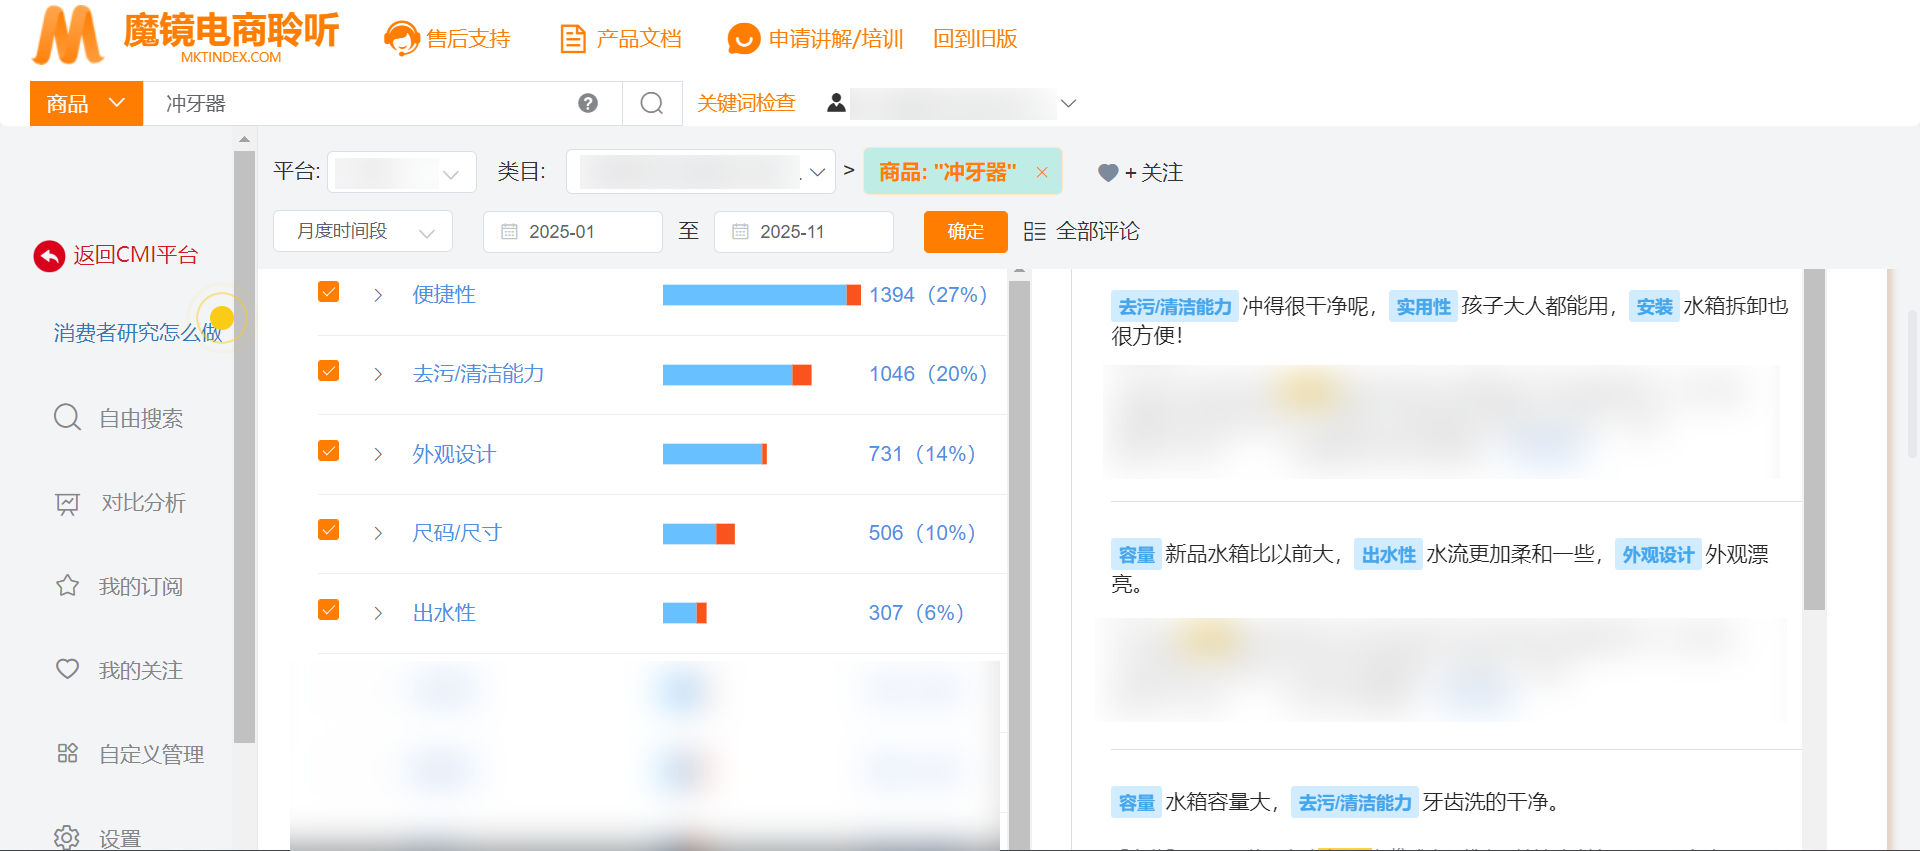The width and height of the screenshot is (1920, 851).
Task: Open the 商品 search type dropdown
Action: click(86, 103)
